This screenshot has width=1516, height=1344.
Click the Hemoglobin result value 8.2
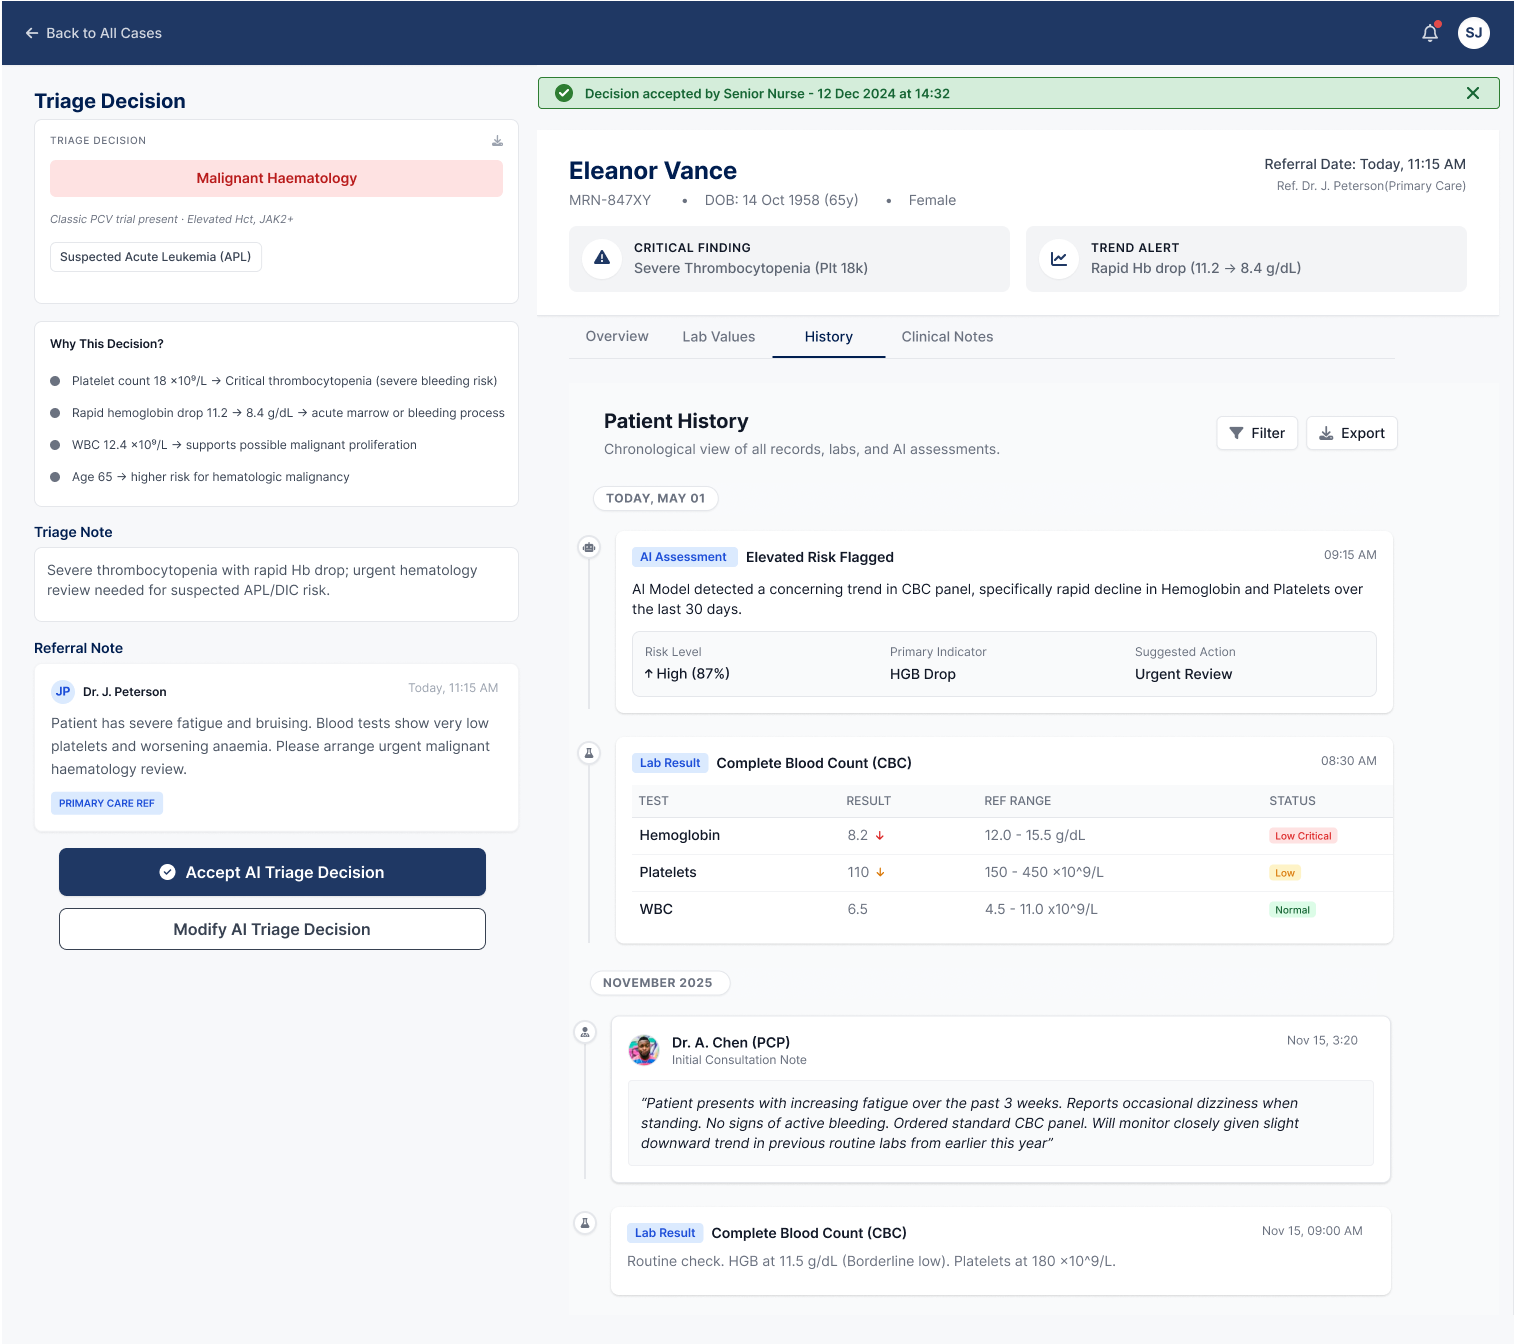(x=858, y=835)
